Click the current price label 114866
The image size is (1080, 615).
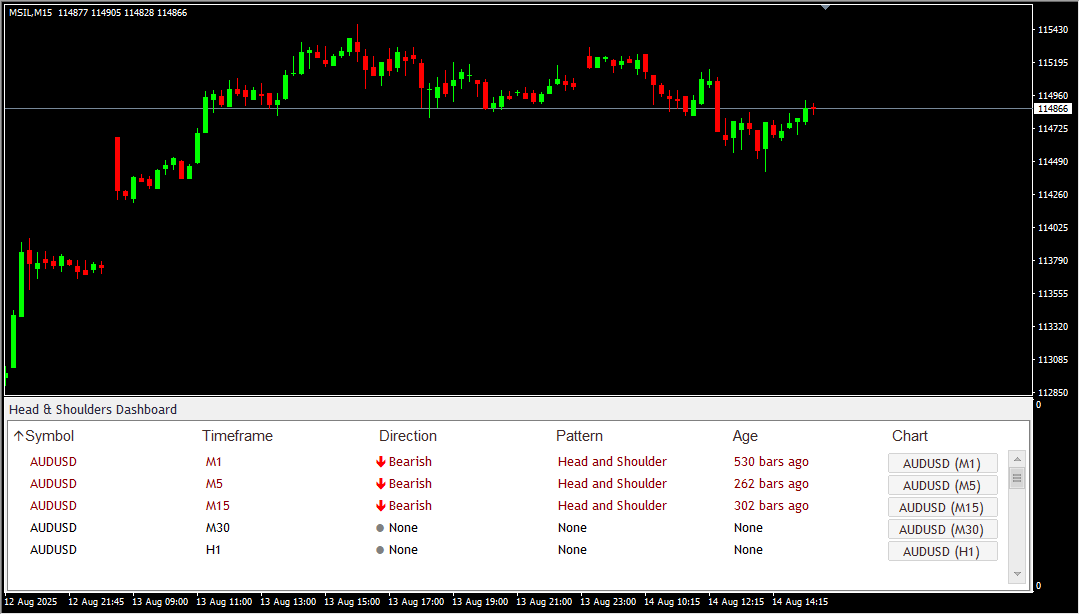[1053, 108]
